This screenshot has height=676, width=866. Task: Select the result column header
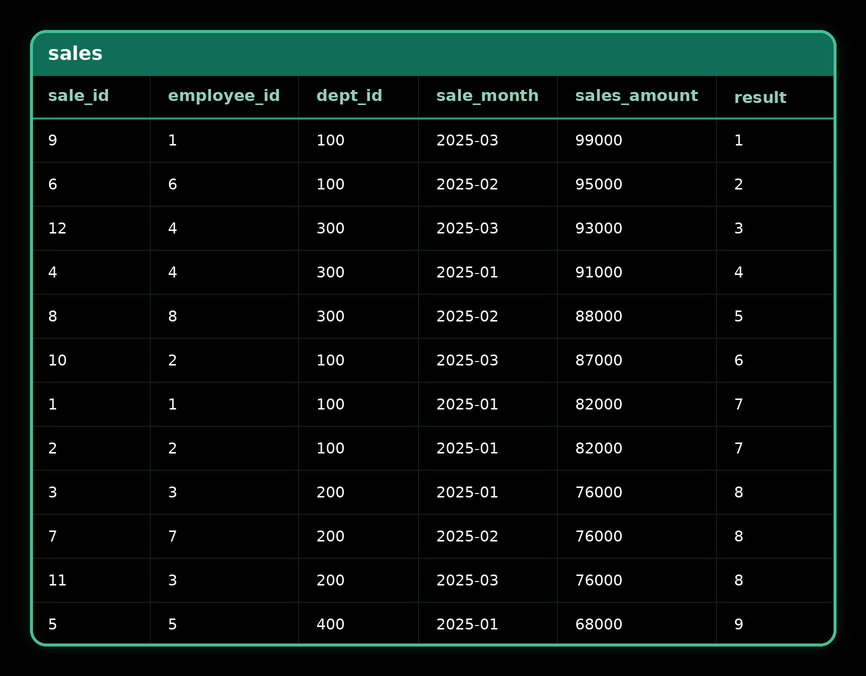[x=760, y=97]
